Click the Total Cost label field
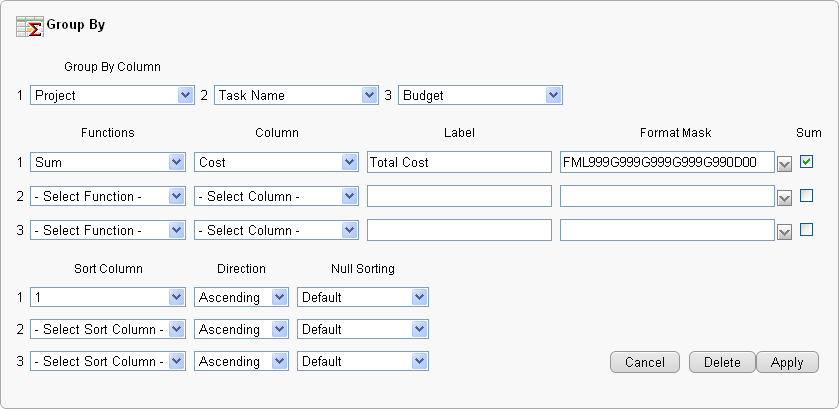This screenshot has width=839, height=409. (459, 162)
